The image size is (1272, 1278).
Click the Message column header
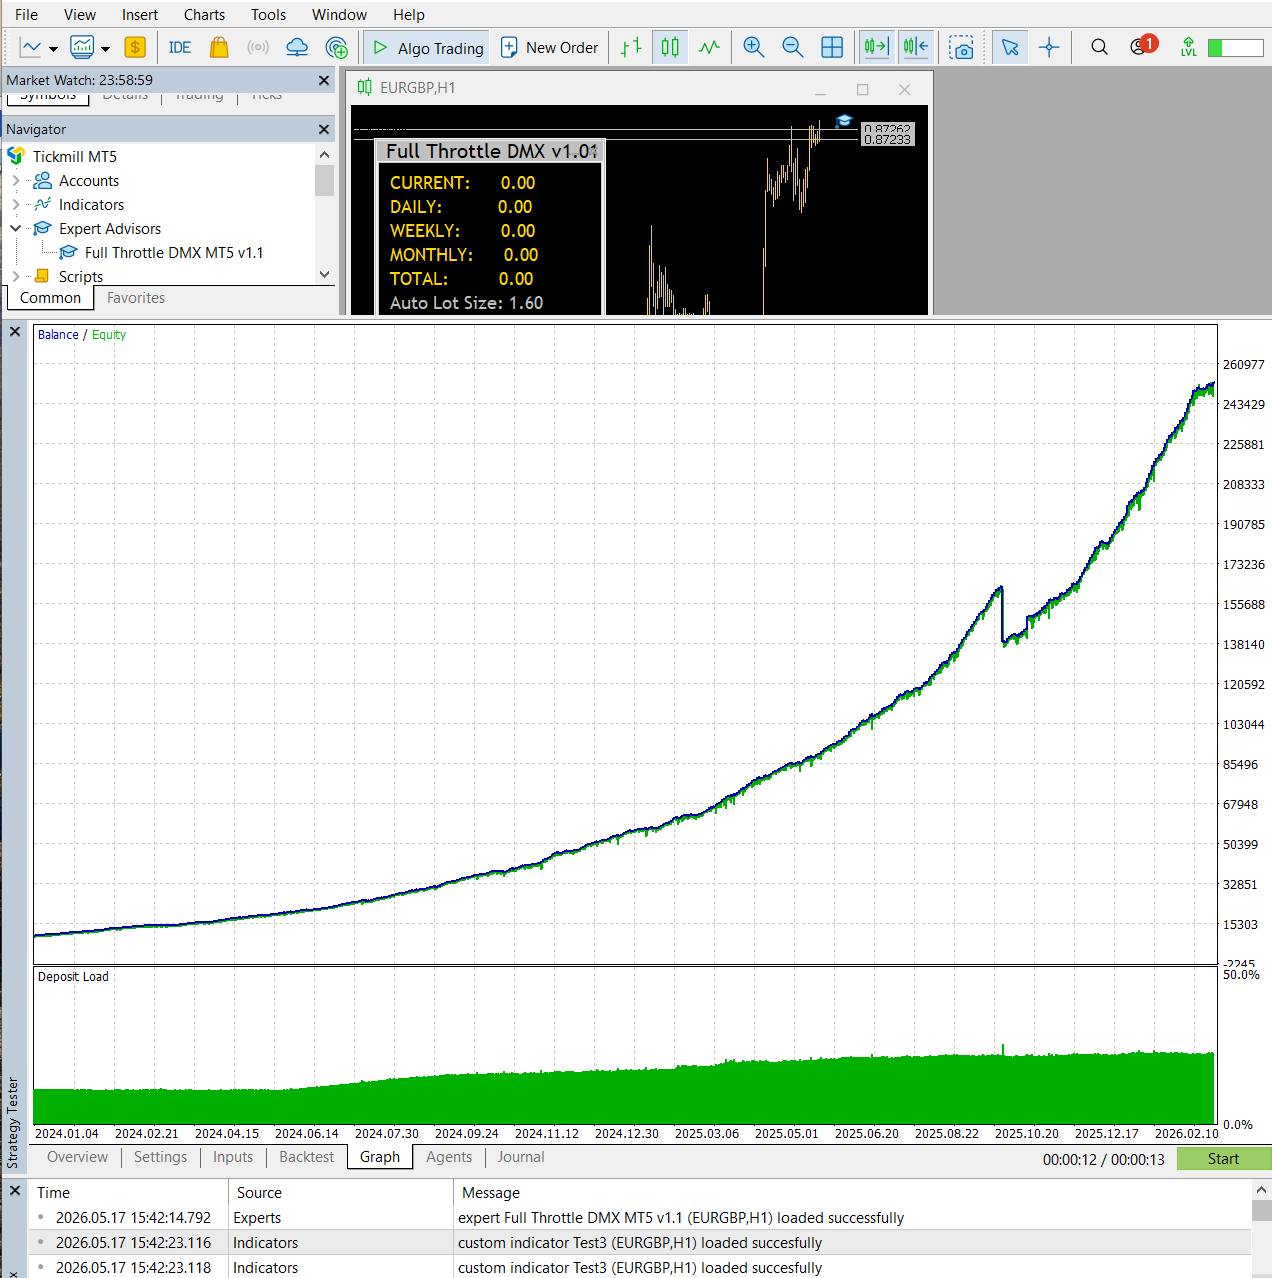point(491,1193)
